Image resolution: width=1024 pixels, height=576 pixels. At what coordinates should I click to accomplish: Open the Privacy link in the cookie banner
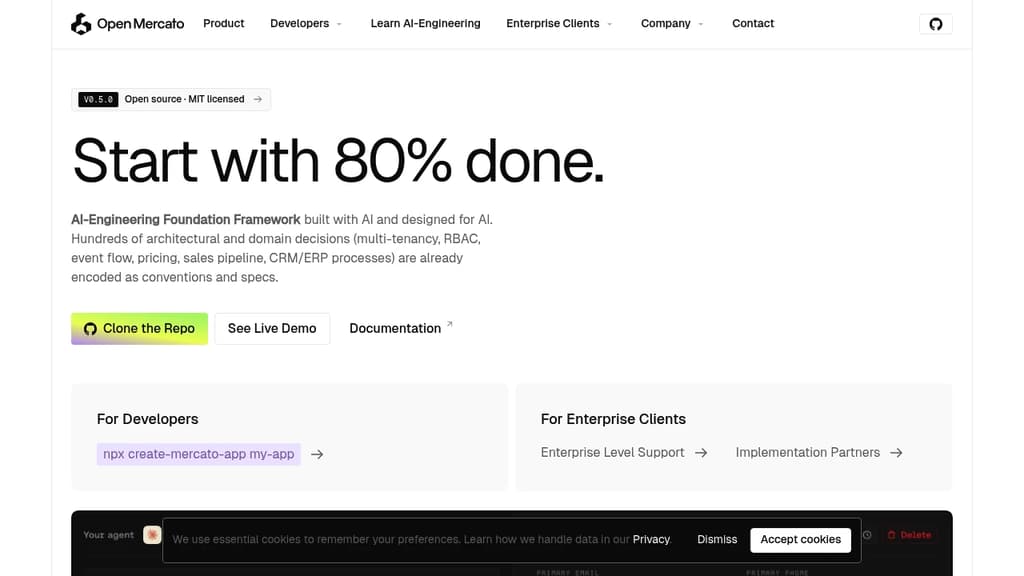point(651,539)
